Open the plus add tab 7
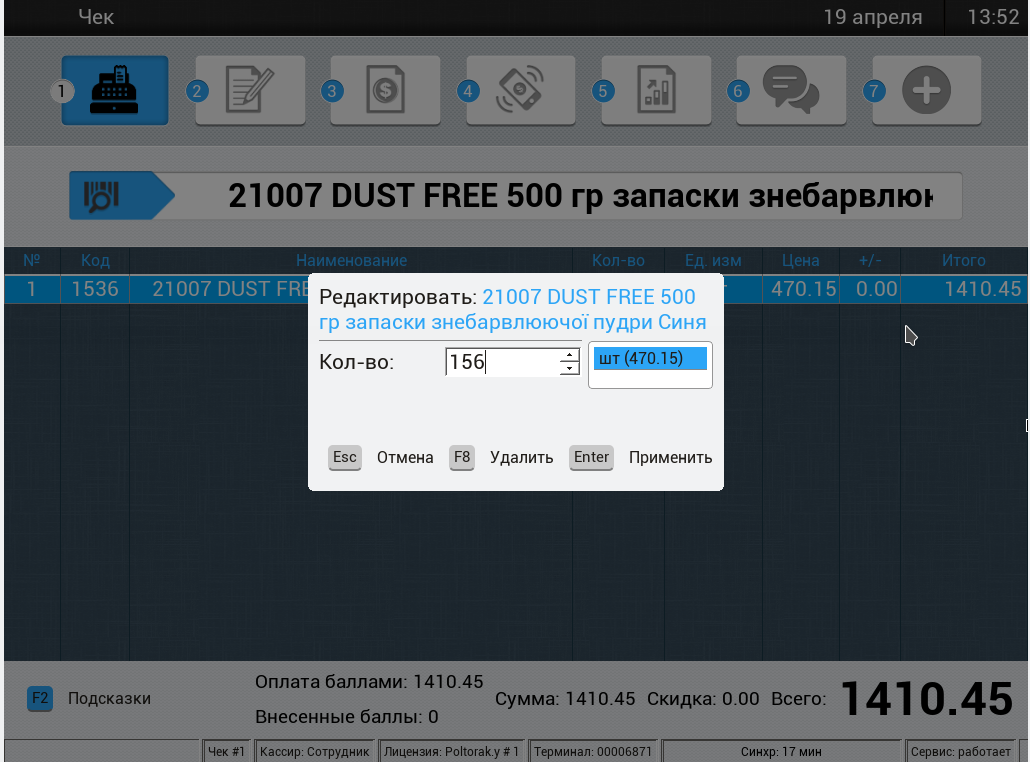The width and height of the screenshot is (1030, 762). coord(927,90)
